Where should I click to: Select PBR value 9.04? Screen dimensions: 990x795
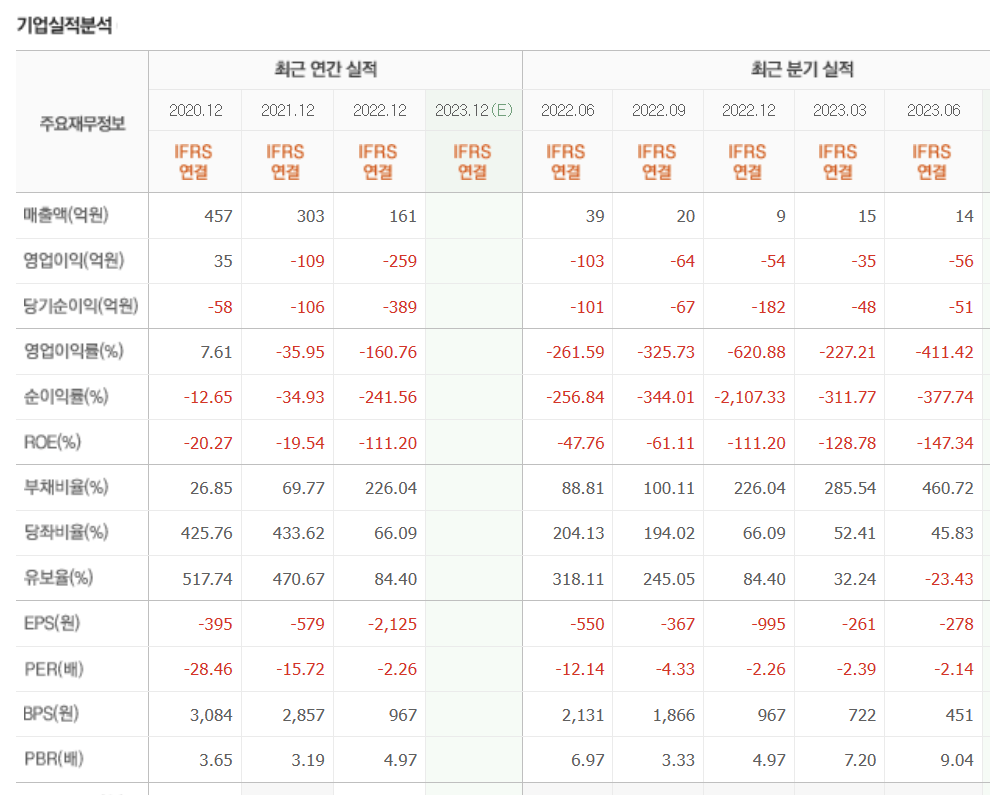[x=957, y=760]
